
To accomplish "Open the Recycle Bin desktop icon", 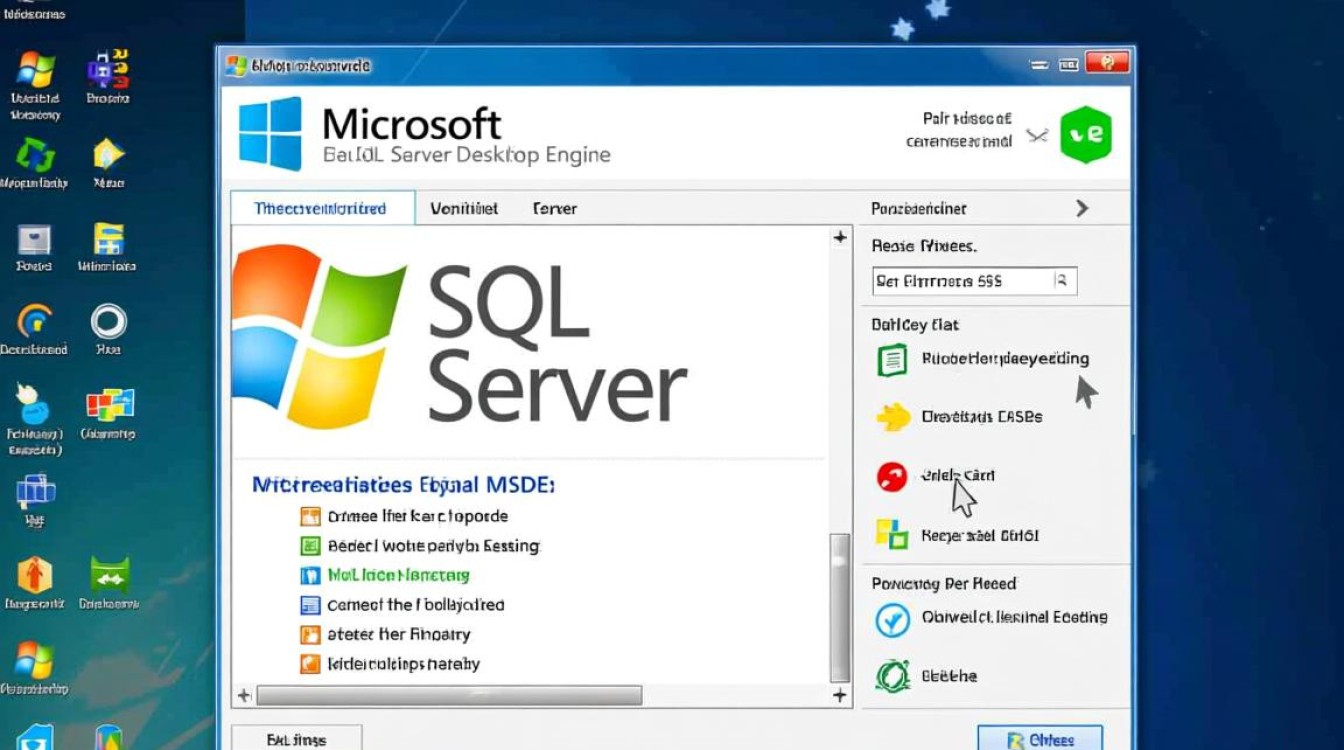I will pyautogui.click(x=35, y=157).
